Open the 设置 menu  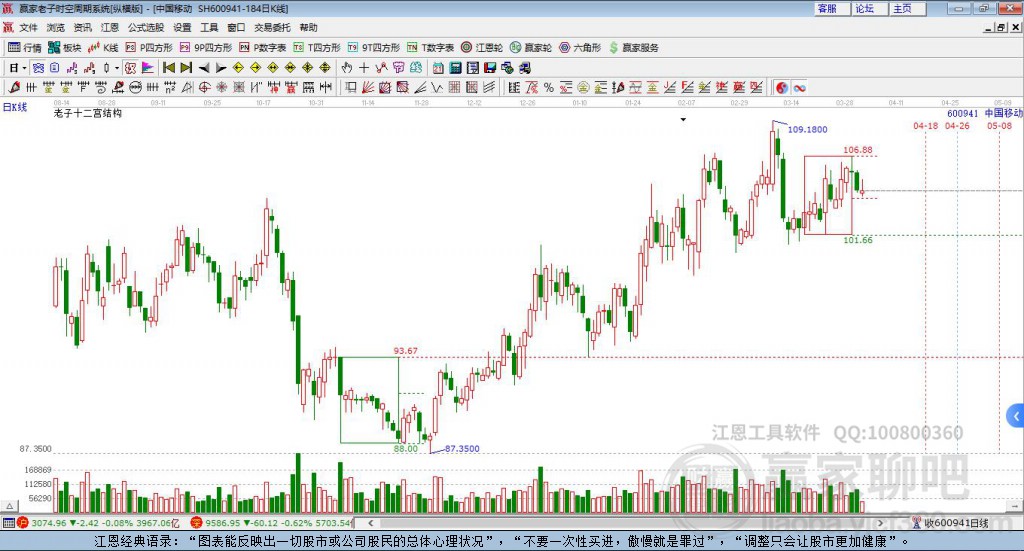[182, 27]
